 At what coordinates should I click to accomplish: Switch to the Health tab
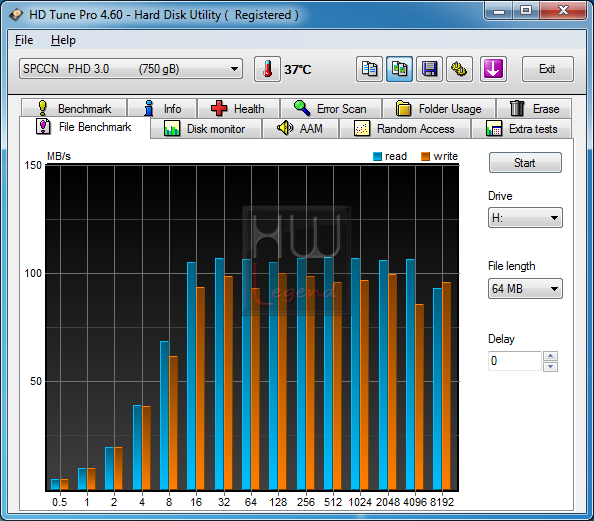239,108
